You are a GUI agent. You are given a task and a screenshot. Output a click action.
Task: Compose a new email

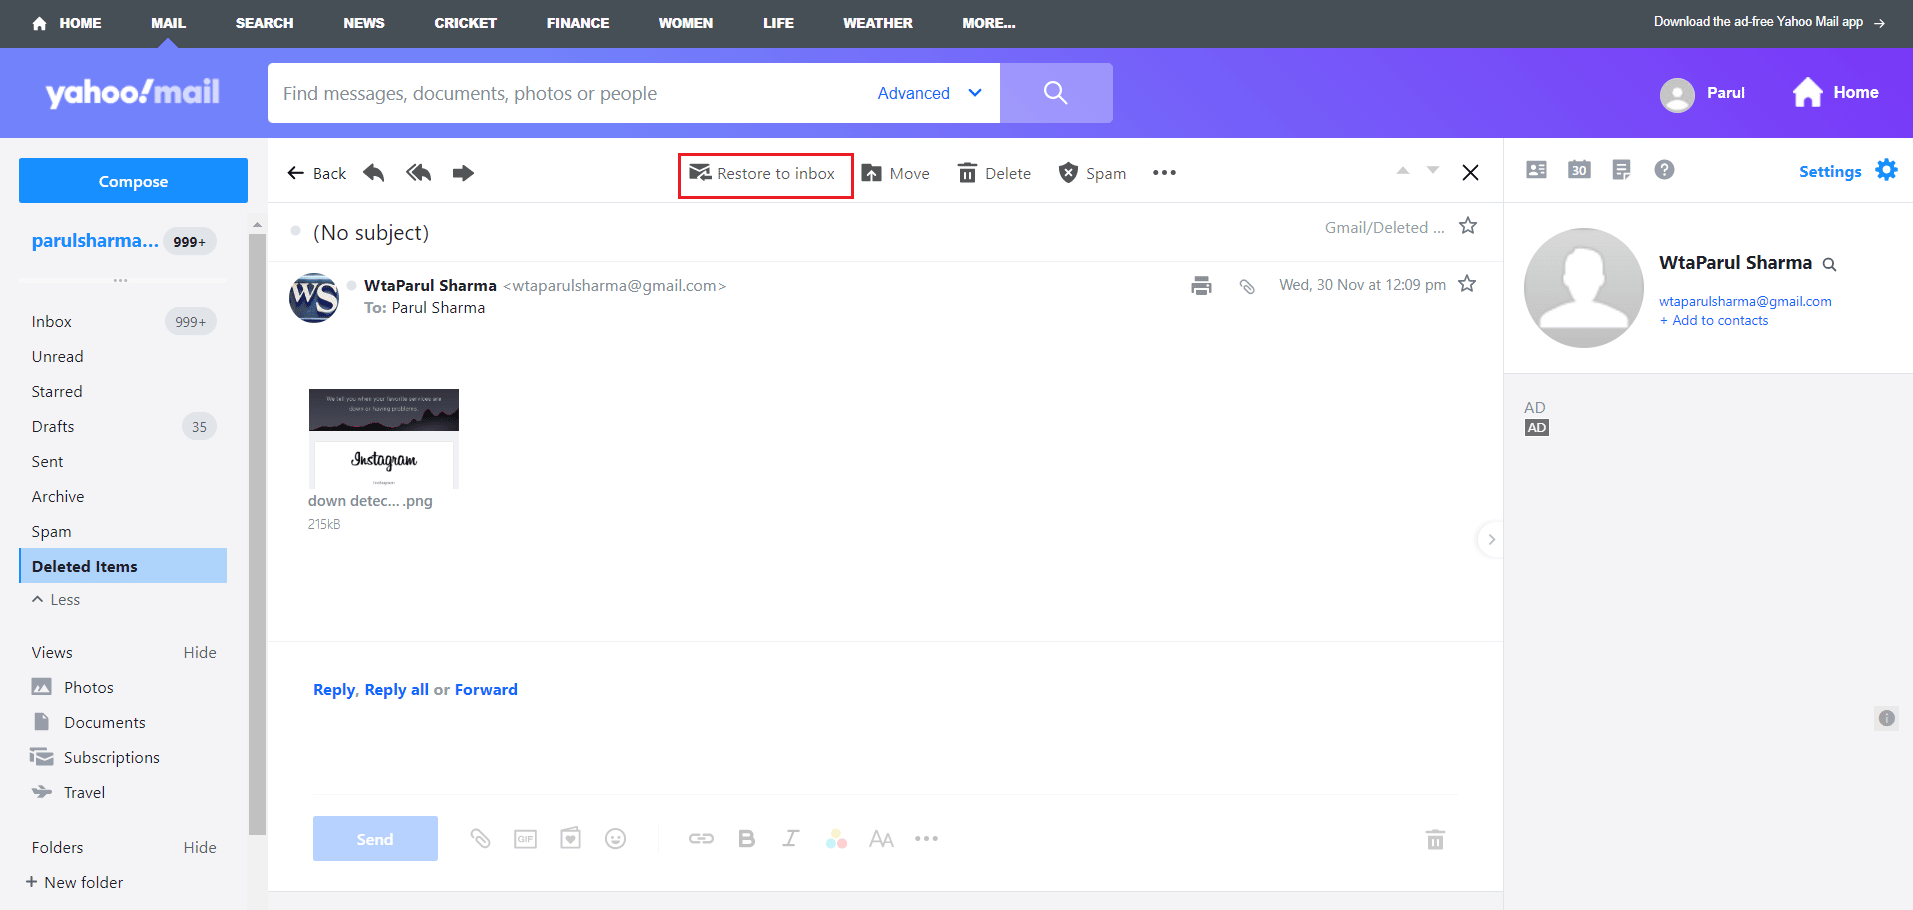click(x=133, y=181)
